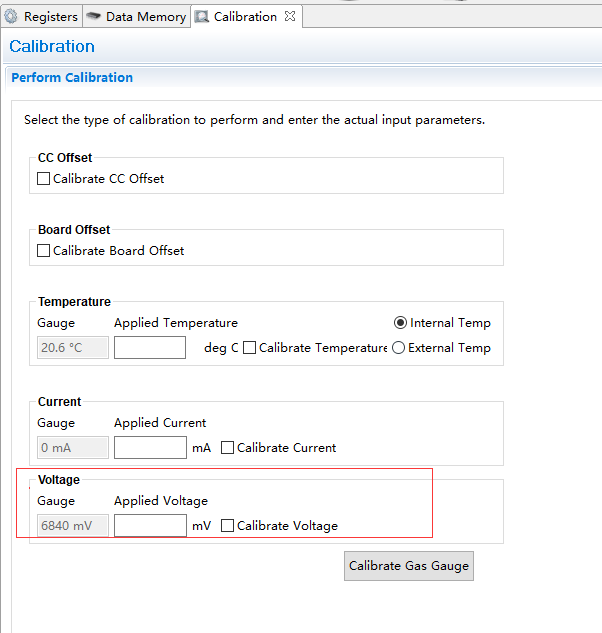Toggle the Calibrate Current checkbox

click(x=228, y=448)
